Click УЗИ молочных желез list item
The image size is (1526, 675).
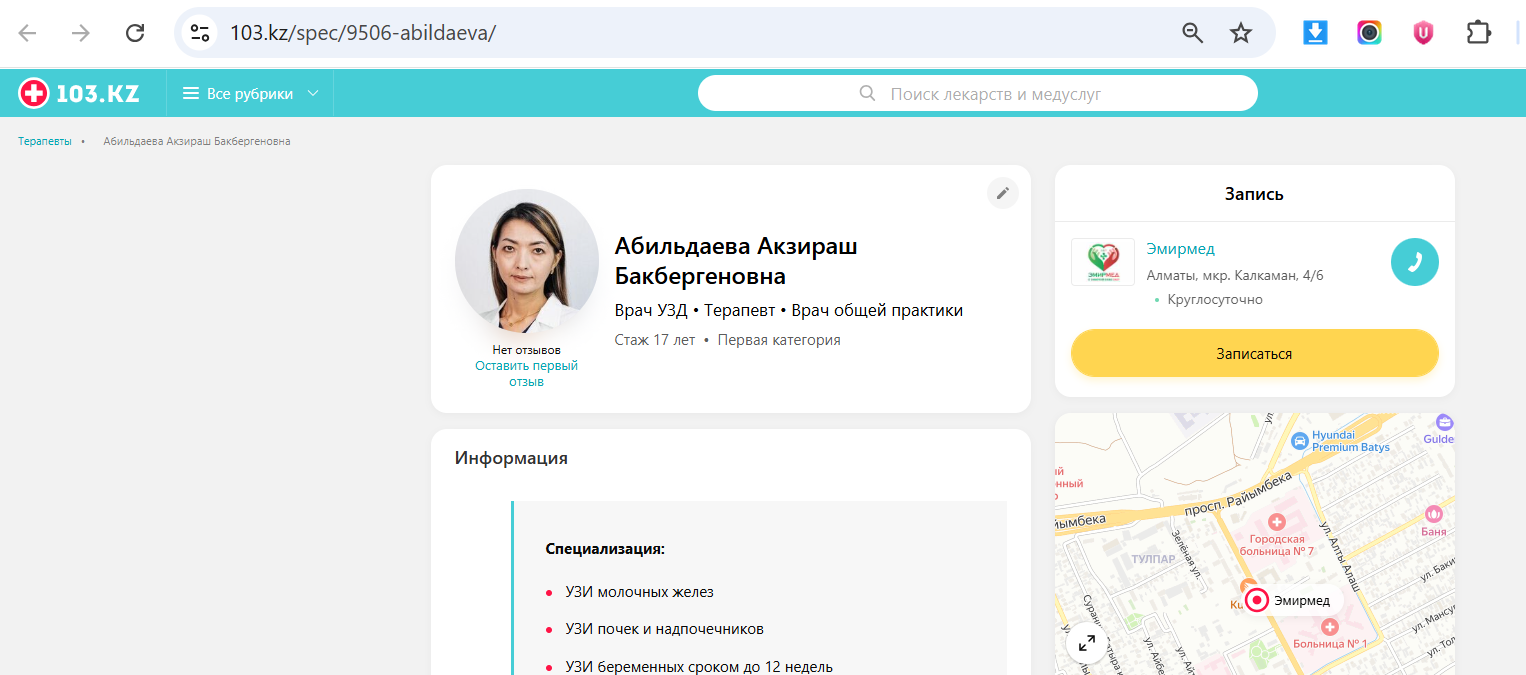[639, 592]
